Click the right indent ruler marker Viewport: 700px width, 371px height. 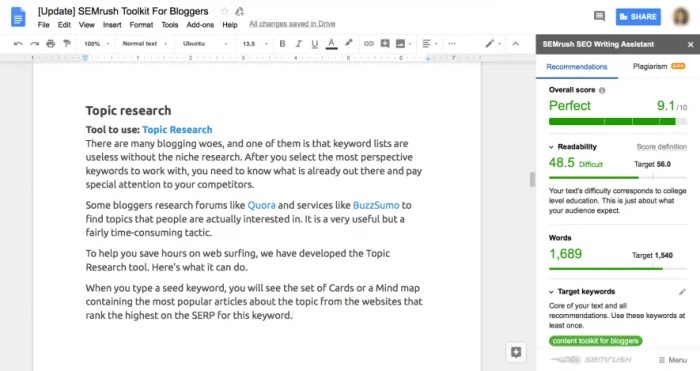pos(428,58)
